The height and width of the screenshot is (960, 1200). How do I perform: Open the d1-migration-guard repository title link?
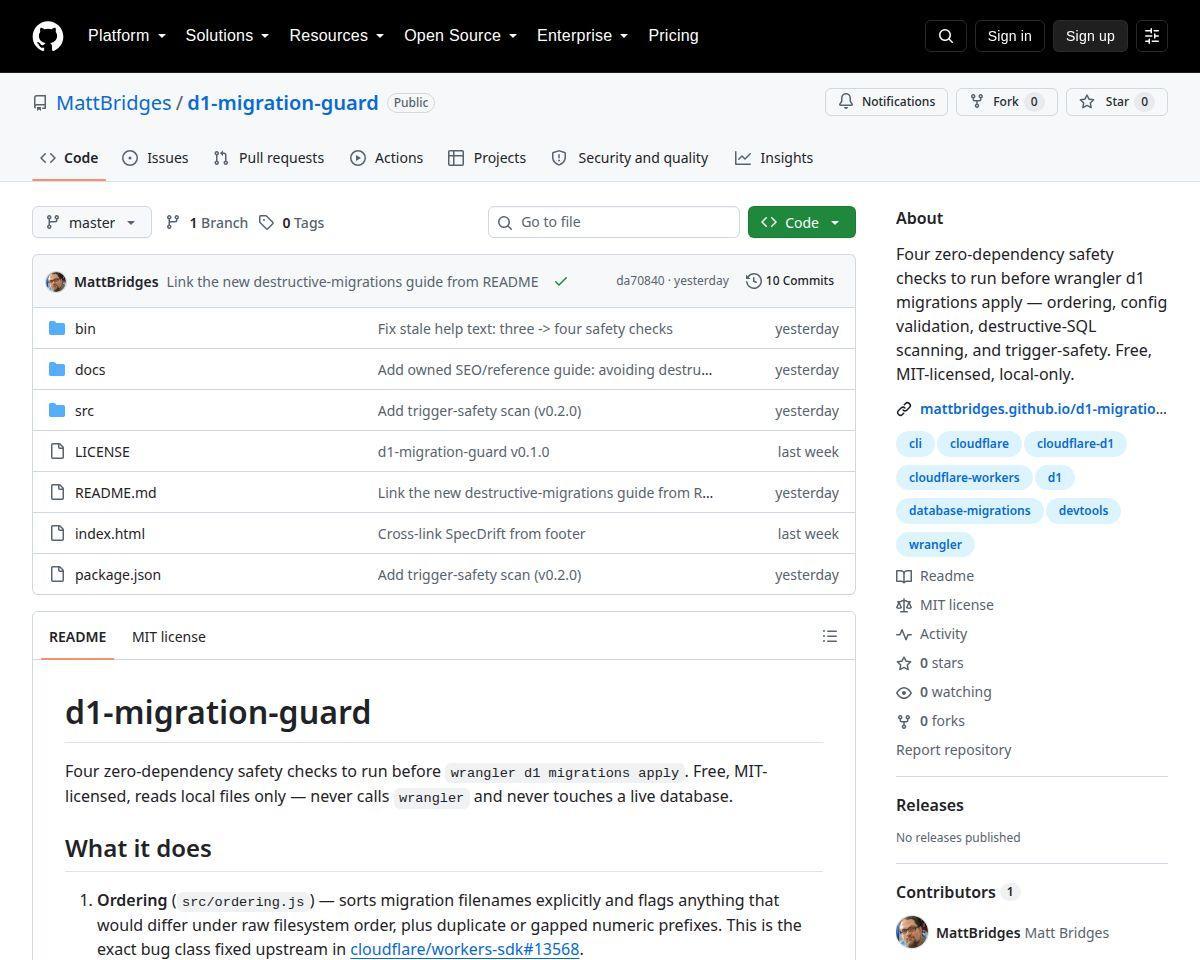tap(283, 103)
